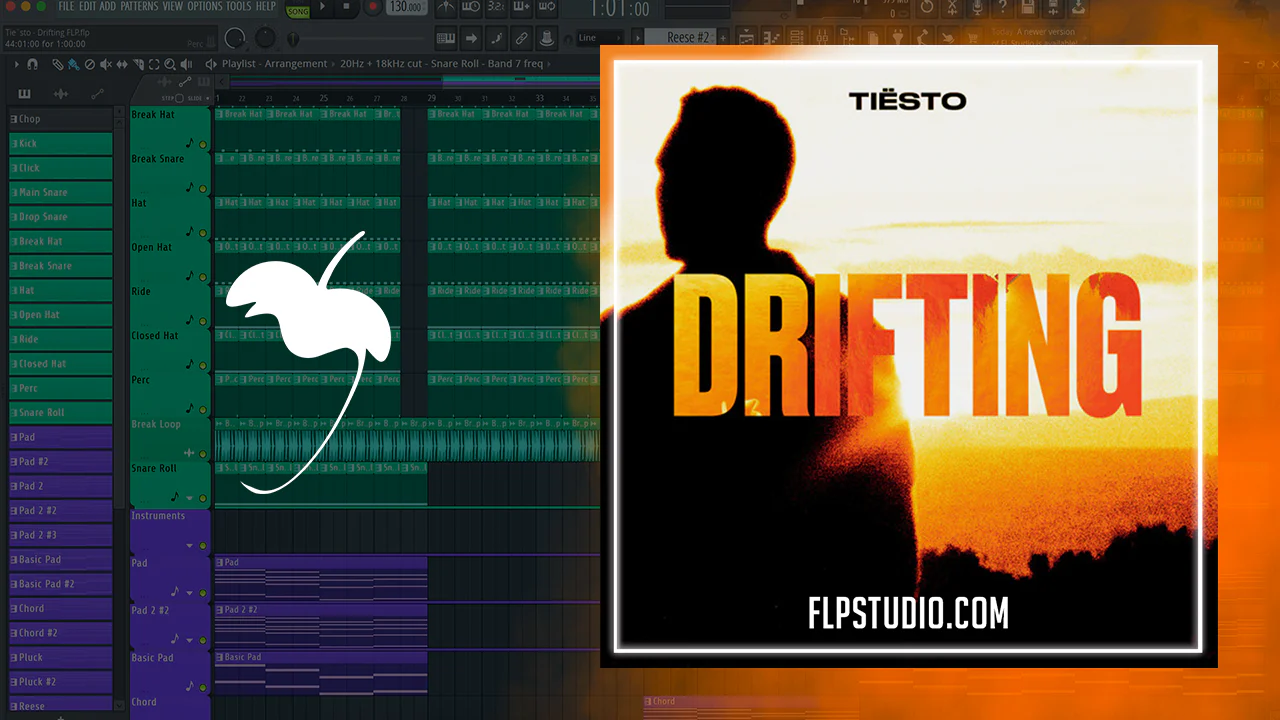The width and height of the screenshot is (1280, 720).
Task: Open the playlist menu arrow
Action: point(15,64)
